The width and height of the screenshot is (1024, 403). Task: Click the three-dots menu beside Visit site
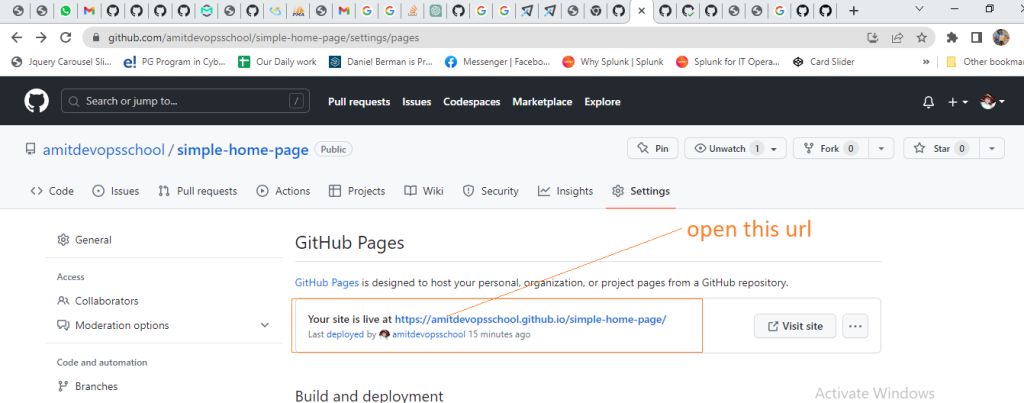click(x=854, y=326)
